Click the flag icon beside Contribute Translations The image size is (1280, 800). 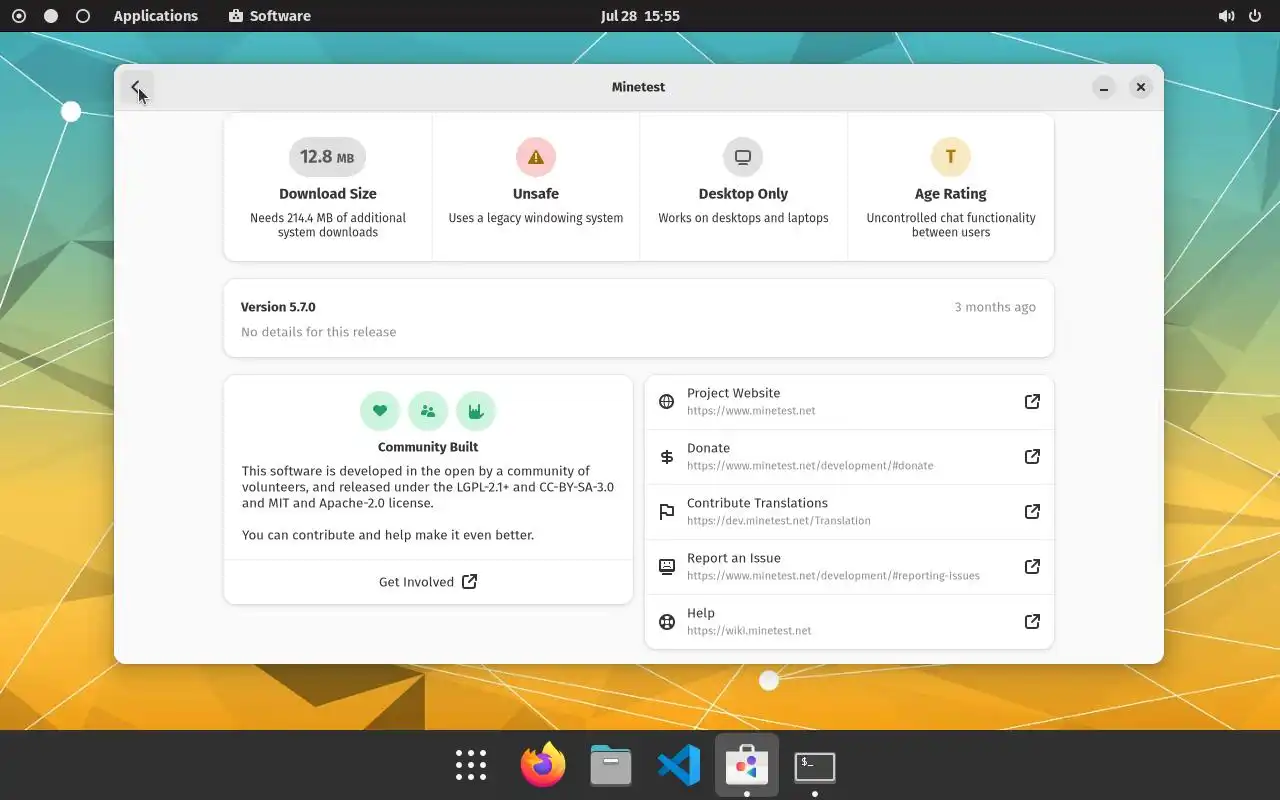coord(667,511)
